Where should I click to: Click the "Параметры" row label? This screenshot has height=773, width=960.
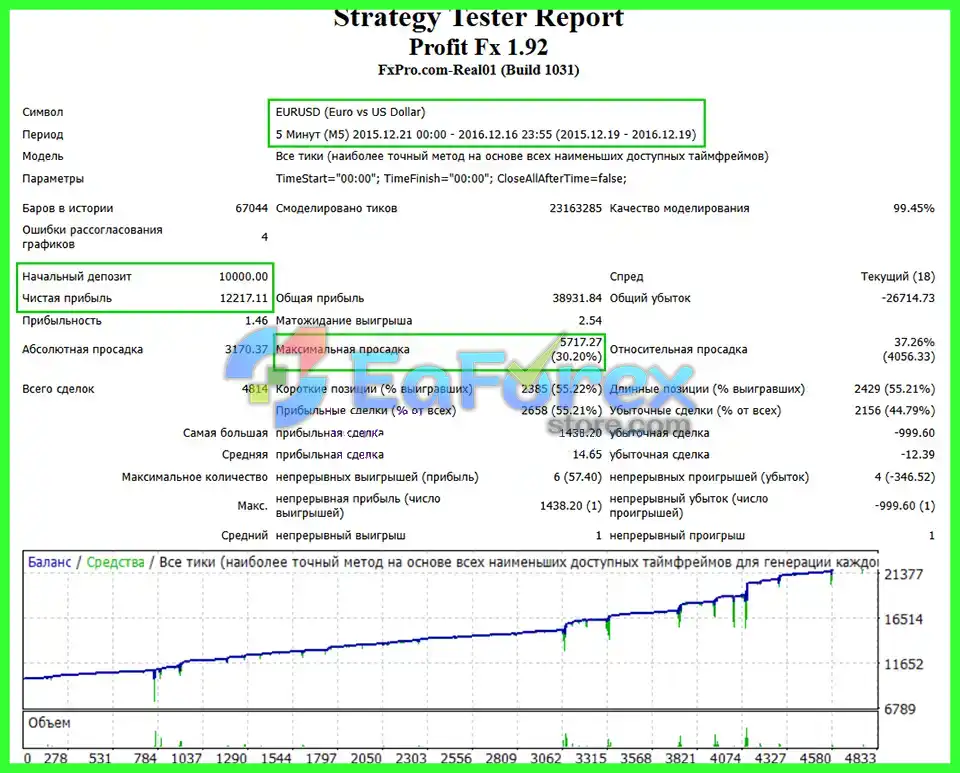click(x=53, y=179)
